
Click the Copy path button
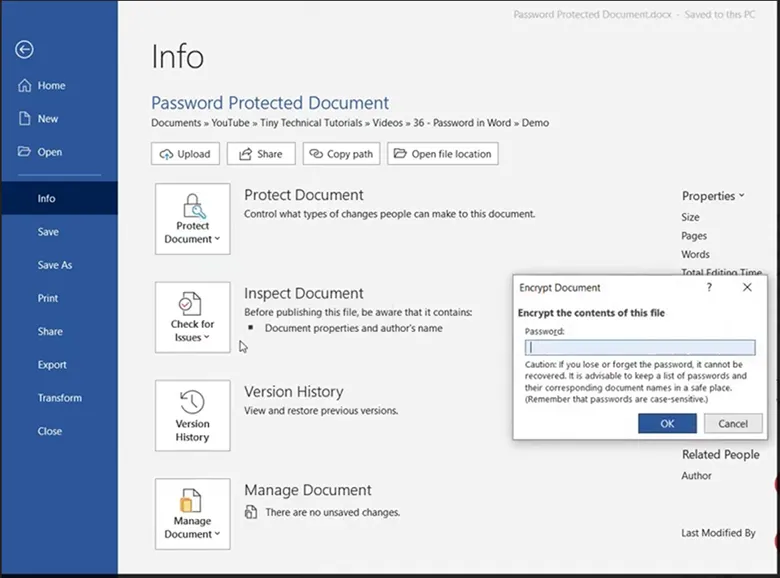click(x=340, y=154)
